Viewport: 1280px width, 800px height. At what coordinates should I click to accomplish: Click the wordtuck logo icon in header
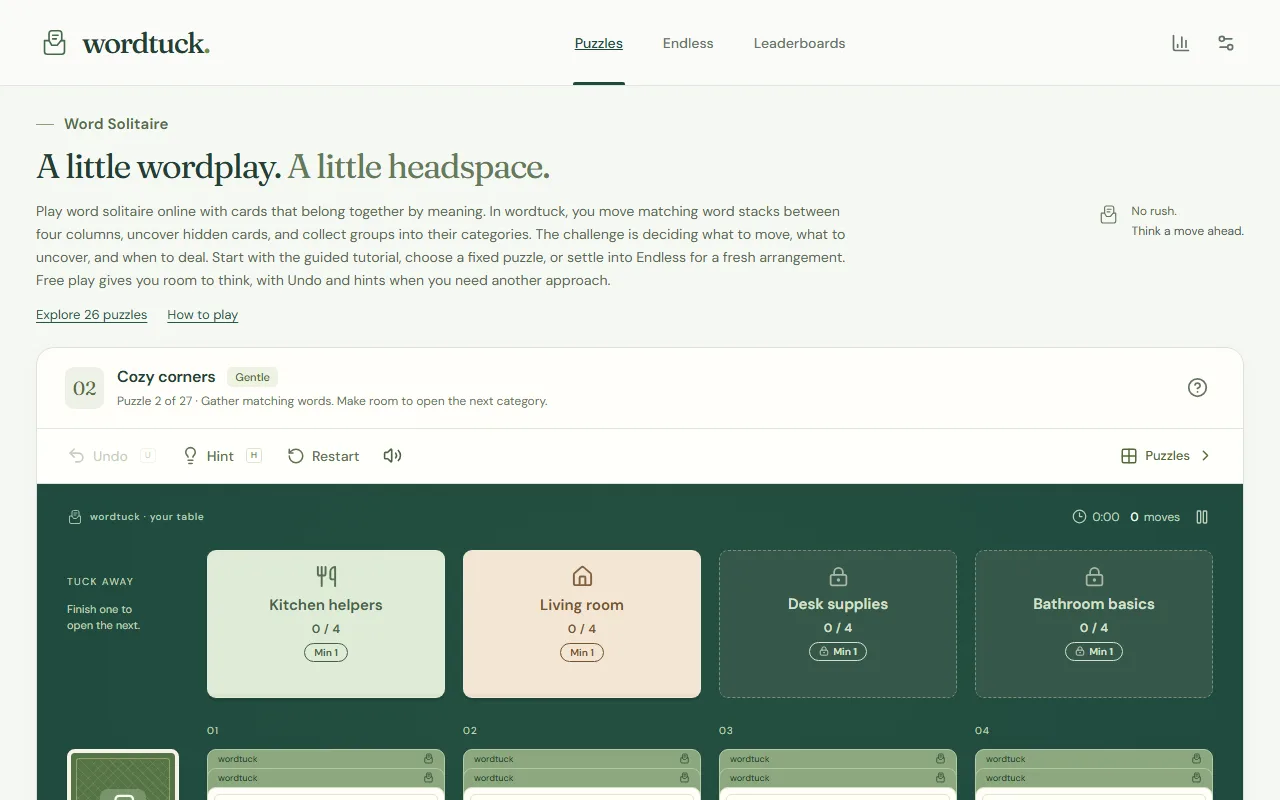(x=55, y=43)
